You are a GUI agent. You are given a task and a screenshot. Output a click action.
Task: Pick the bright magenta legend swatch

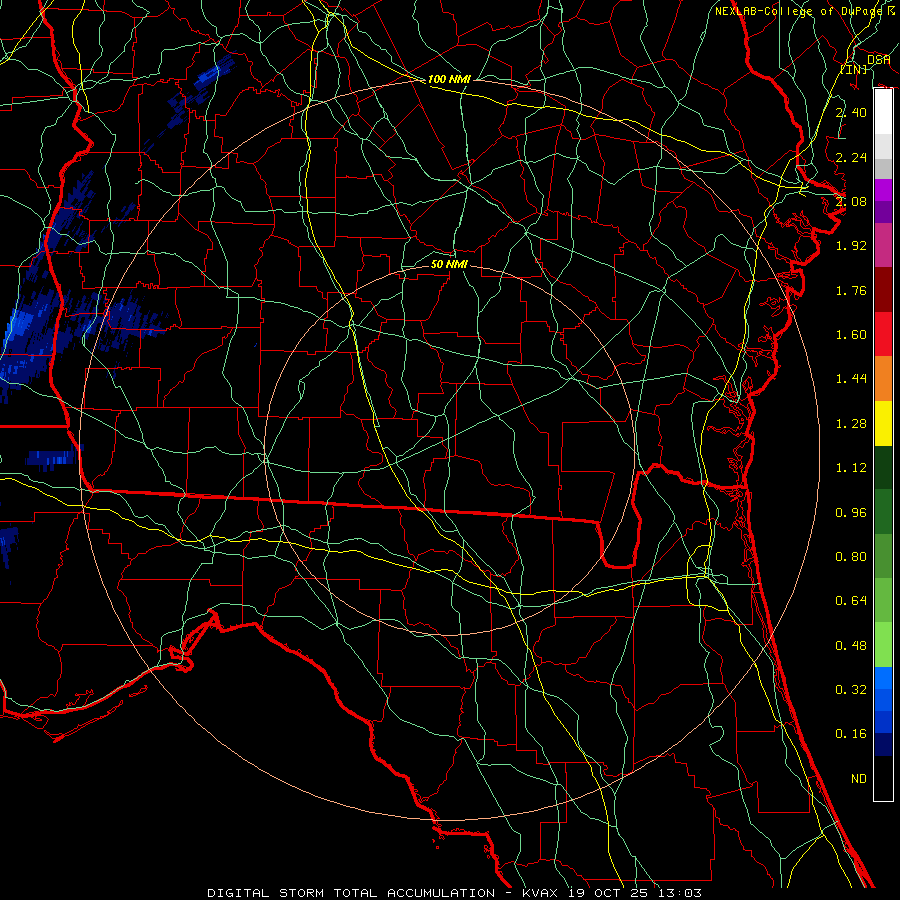tap(883, 190)
